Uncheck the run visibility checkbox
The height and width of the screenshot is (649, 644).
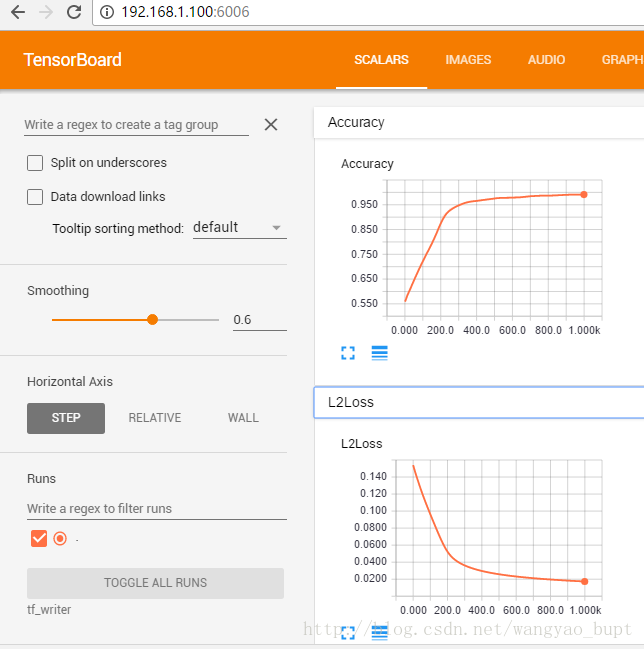click(x=39, y=538)
